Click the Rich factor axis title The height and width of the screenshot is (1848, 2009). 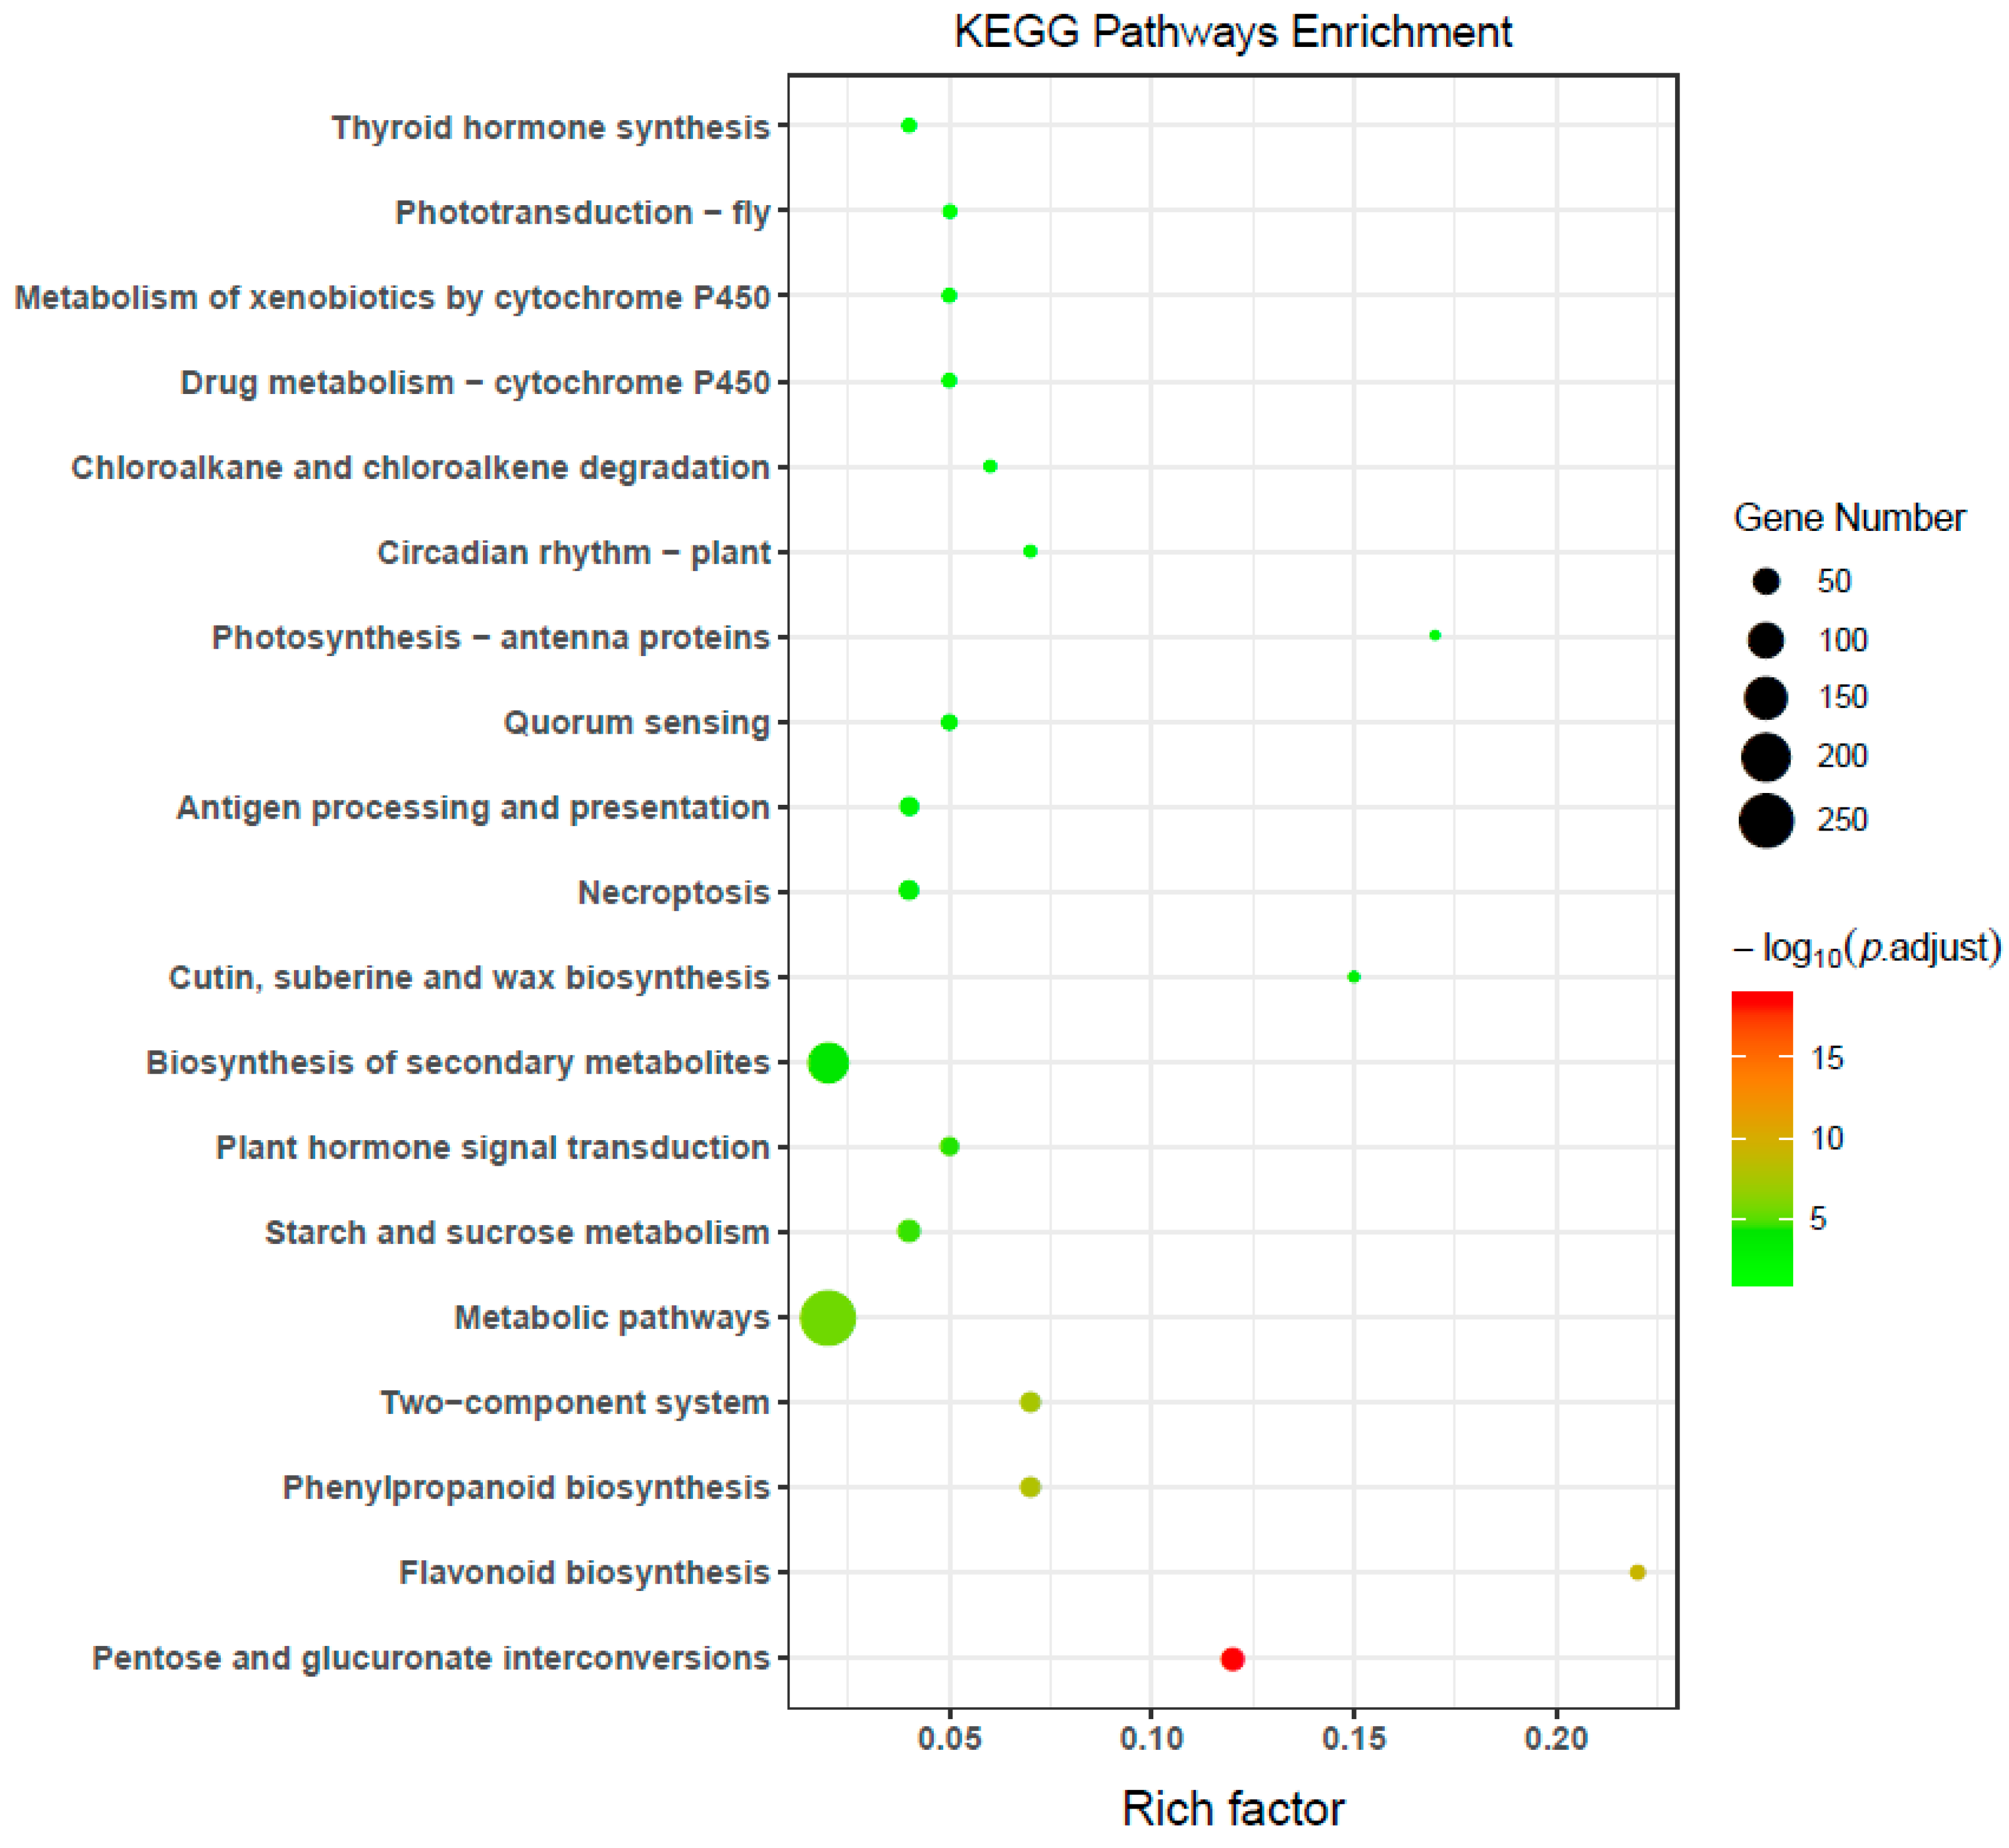1232,1808
